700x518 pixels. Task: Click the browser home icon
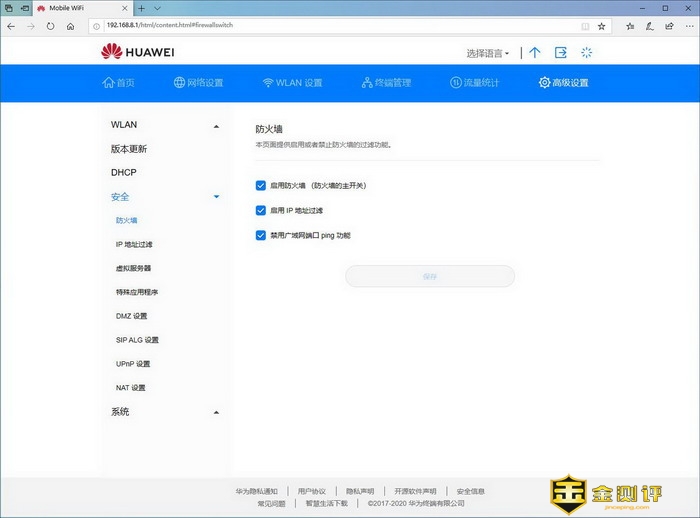(x=70, y=26)
